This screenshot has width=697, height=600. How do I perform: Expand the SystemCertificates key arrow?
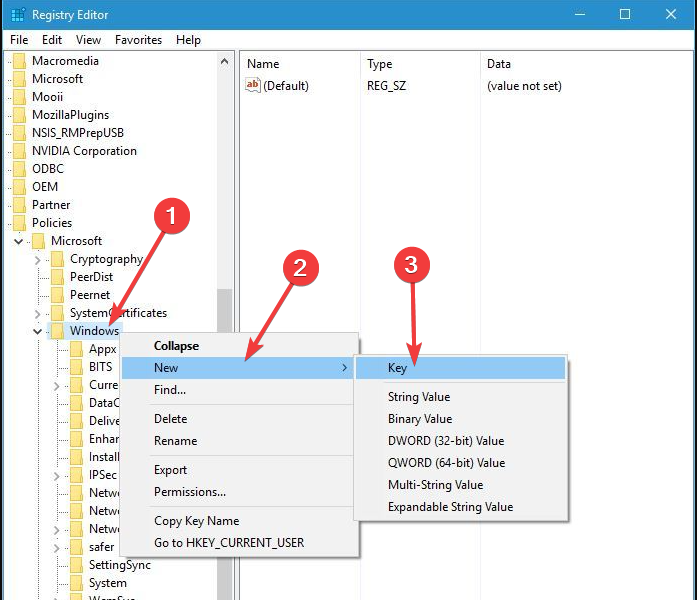point(38,313)
